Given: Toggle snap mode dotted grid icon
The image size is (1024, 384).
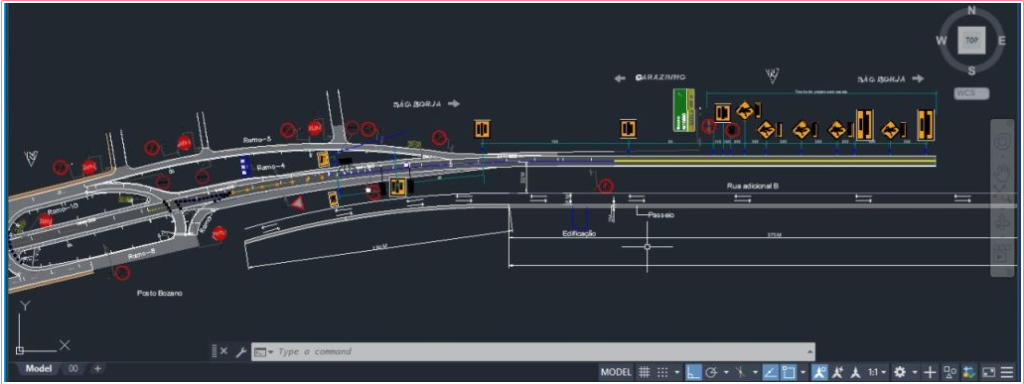Looking at the screenshot, I should 663,372.
